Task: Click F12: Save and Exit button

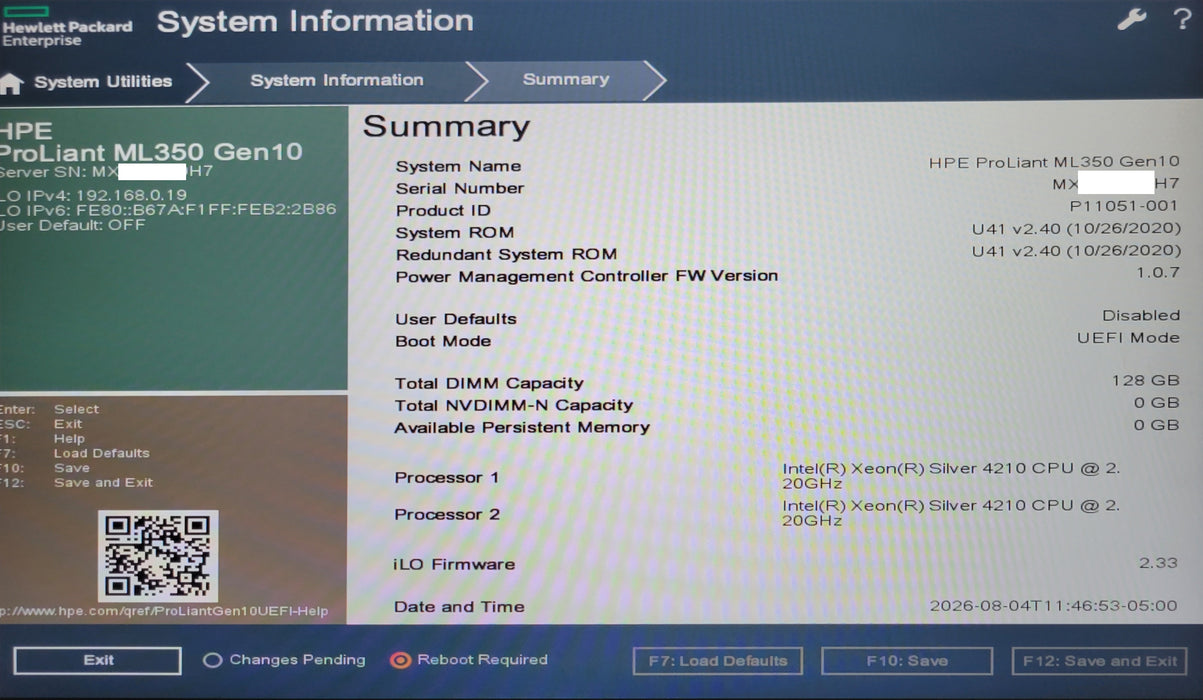Action: tap(1099, 661)
